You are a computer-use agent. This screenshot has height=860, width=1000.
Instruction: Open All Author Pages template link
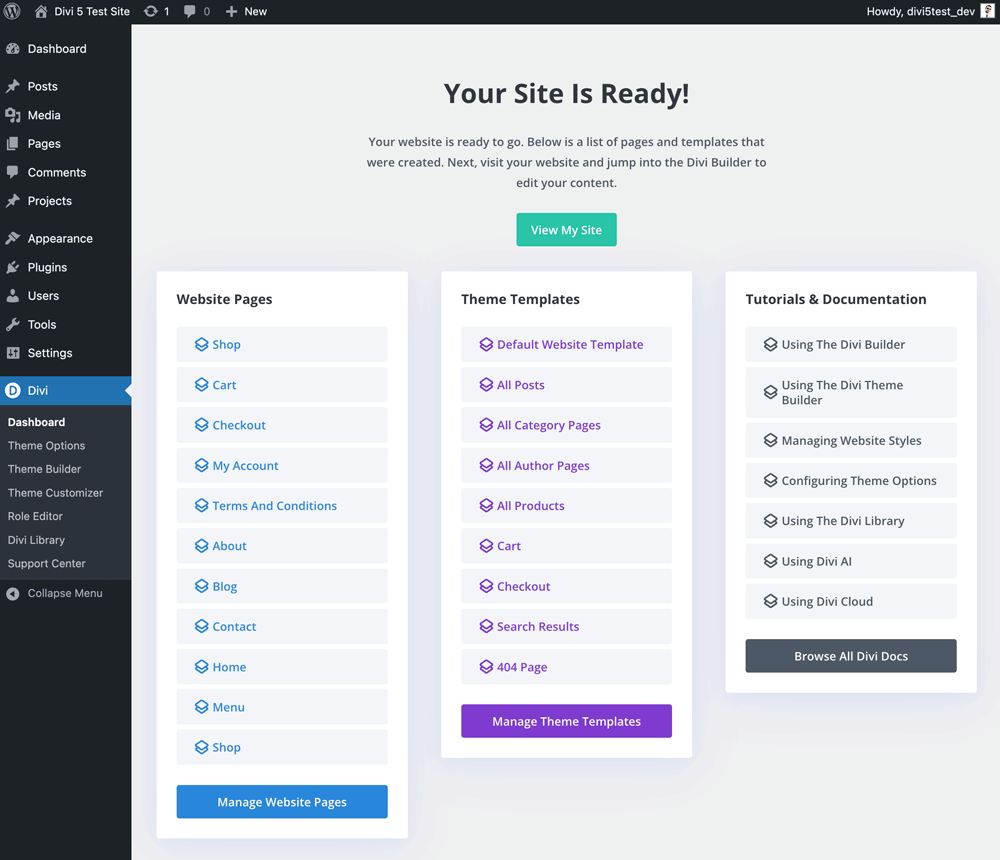click(x=566, y=465)
